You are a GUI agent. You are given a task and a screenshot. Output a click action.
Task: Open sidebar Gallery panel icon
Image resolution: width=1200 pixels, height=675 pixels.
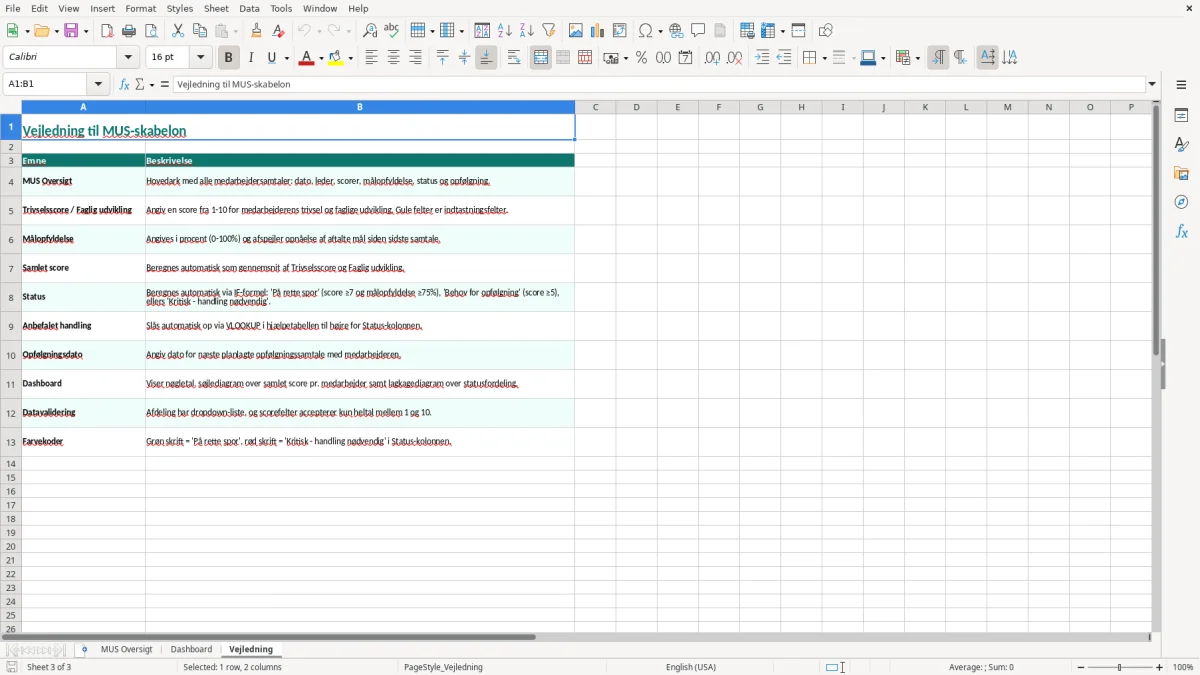[1181, 174]
